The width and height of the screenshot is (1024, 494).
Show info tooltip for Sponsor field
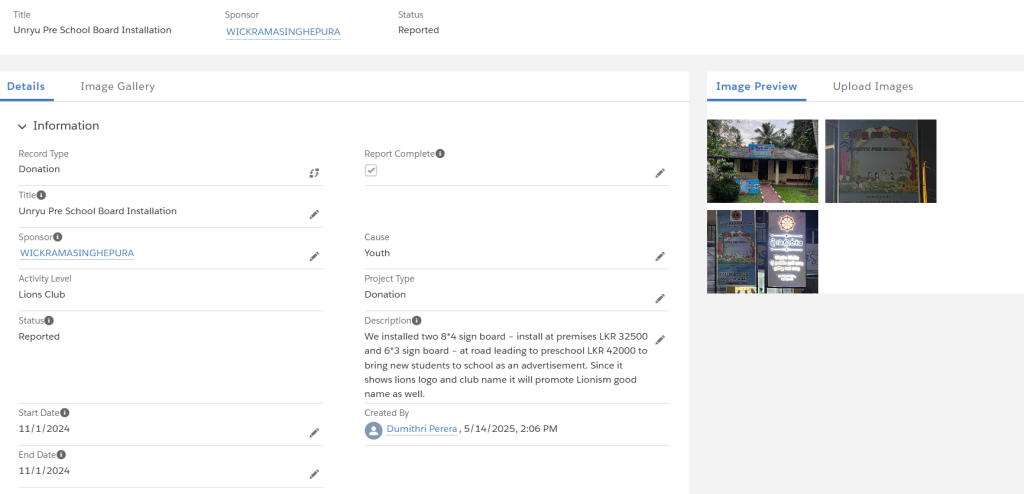point(57,237)
